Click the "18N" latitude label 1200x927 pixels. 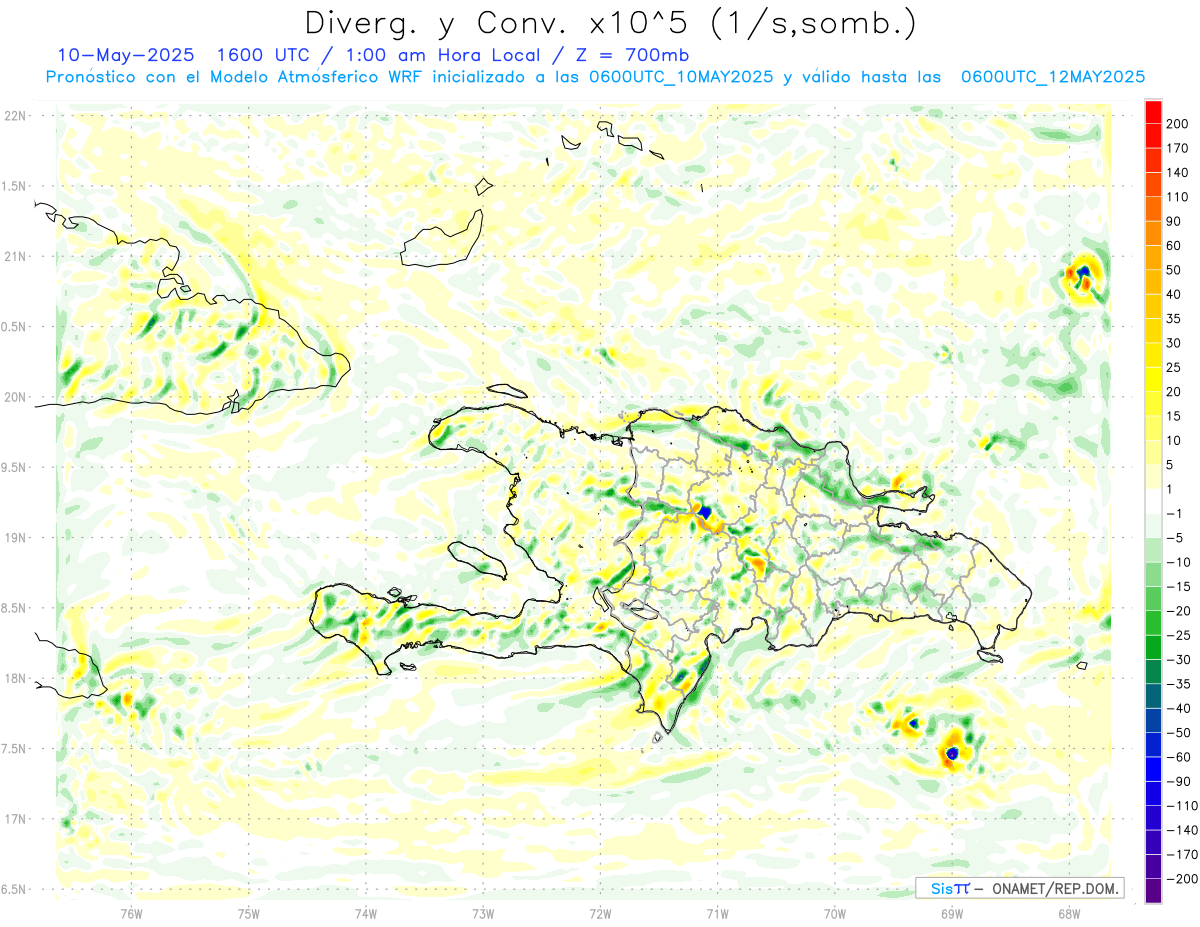pos(15,678)
